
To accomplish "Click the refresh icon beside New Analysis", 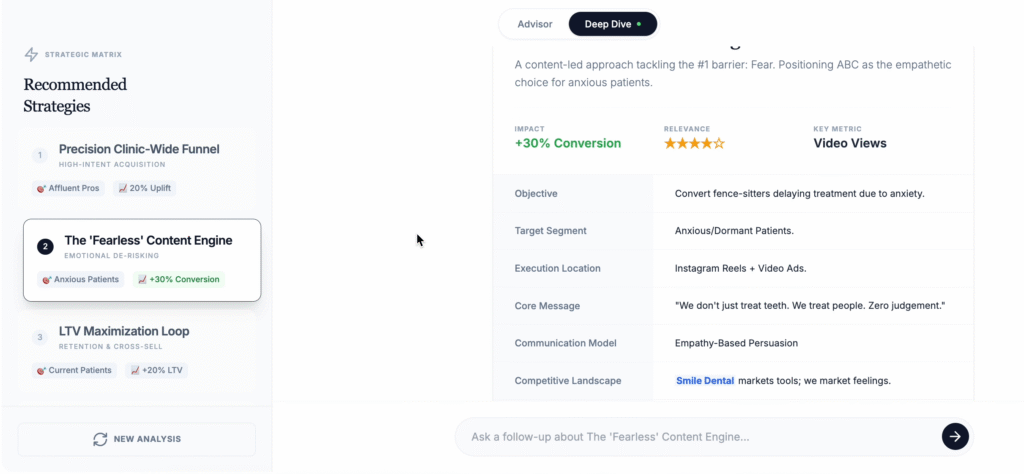I will pos(100,439).
